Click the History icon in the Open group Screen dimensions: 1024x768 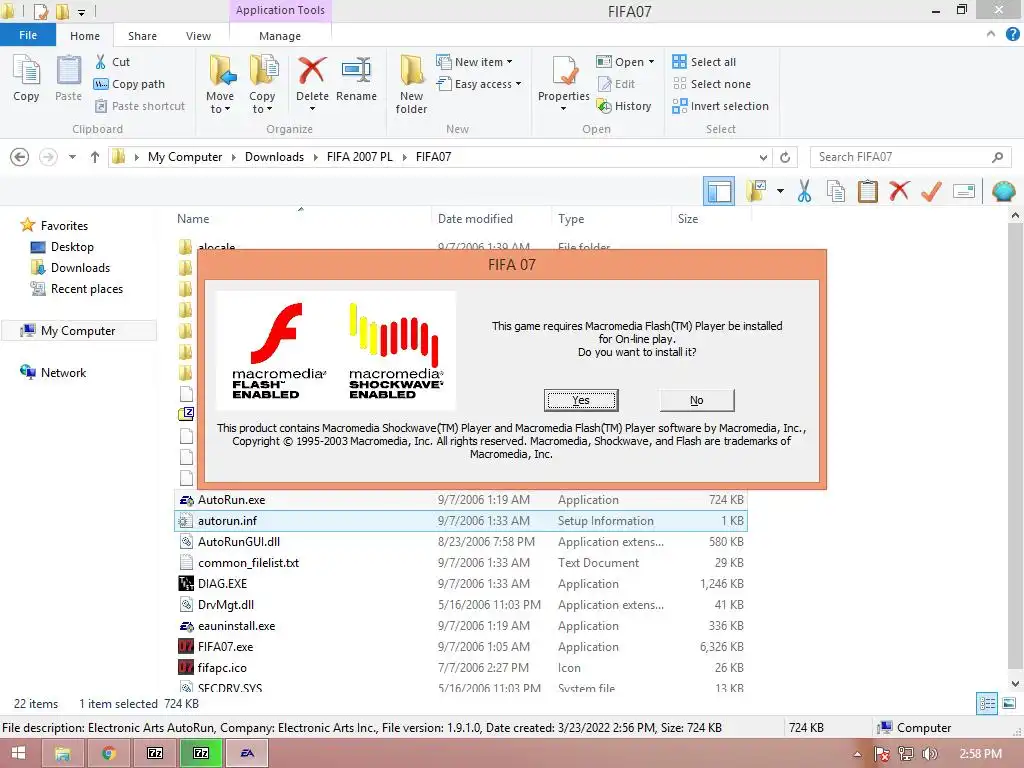[604, 106]
